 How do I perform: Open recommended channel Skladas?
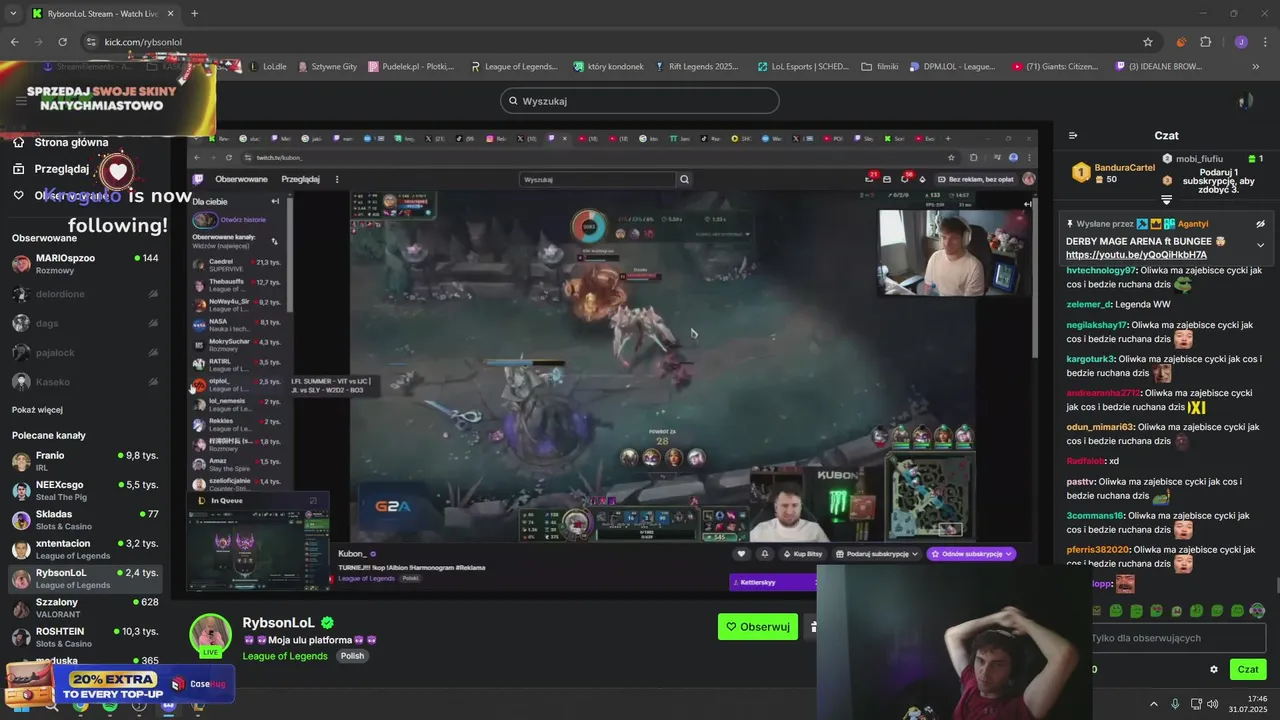click(85, 520)
